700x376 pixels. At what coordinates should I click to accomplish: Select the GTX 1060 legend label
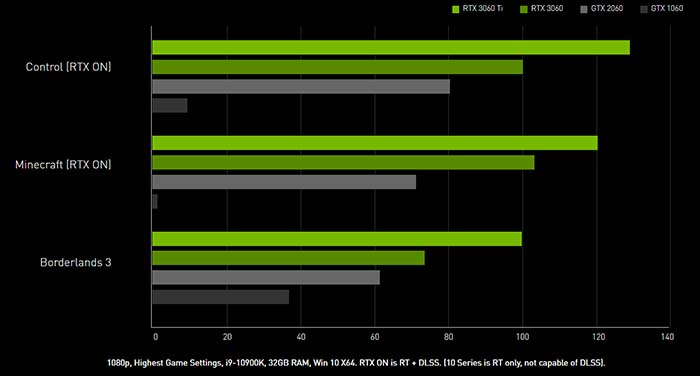tap(667, 8)
